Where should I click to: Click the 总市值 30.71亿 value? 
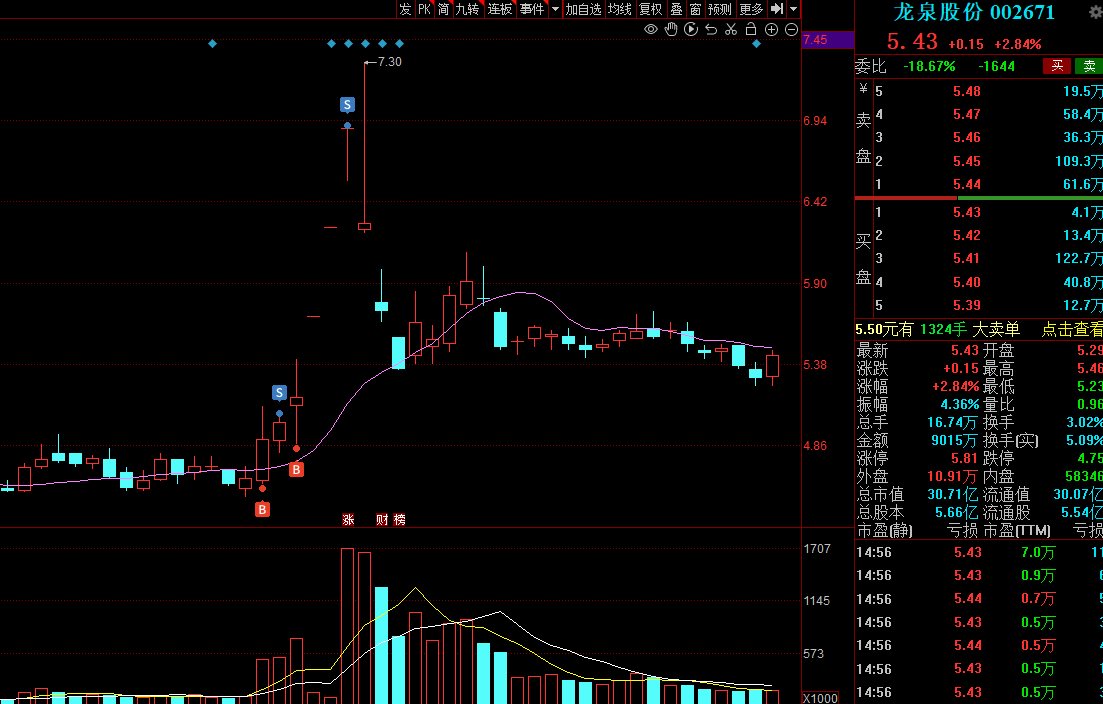click(952, 494)
